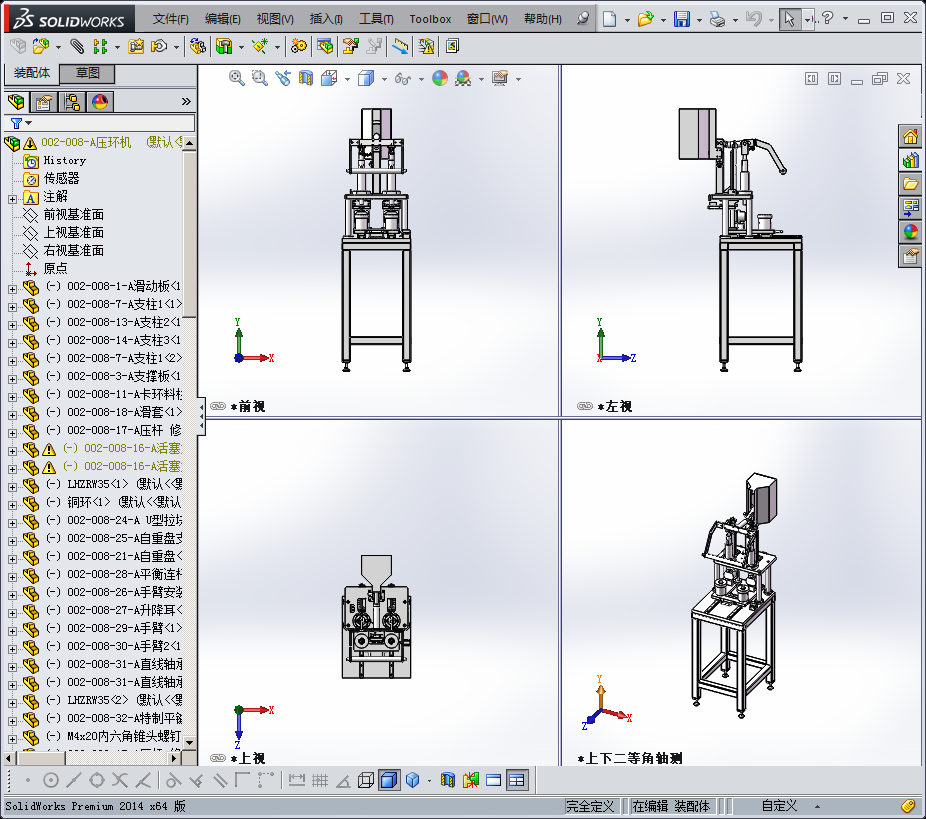Image resolution: width=926 pixels, height=819 pixels.
Task: Click the Edit Appearance color ball icon
Action: tap(440, 78)
